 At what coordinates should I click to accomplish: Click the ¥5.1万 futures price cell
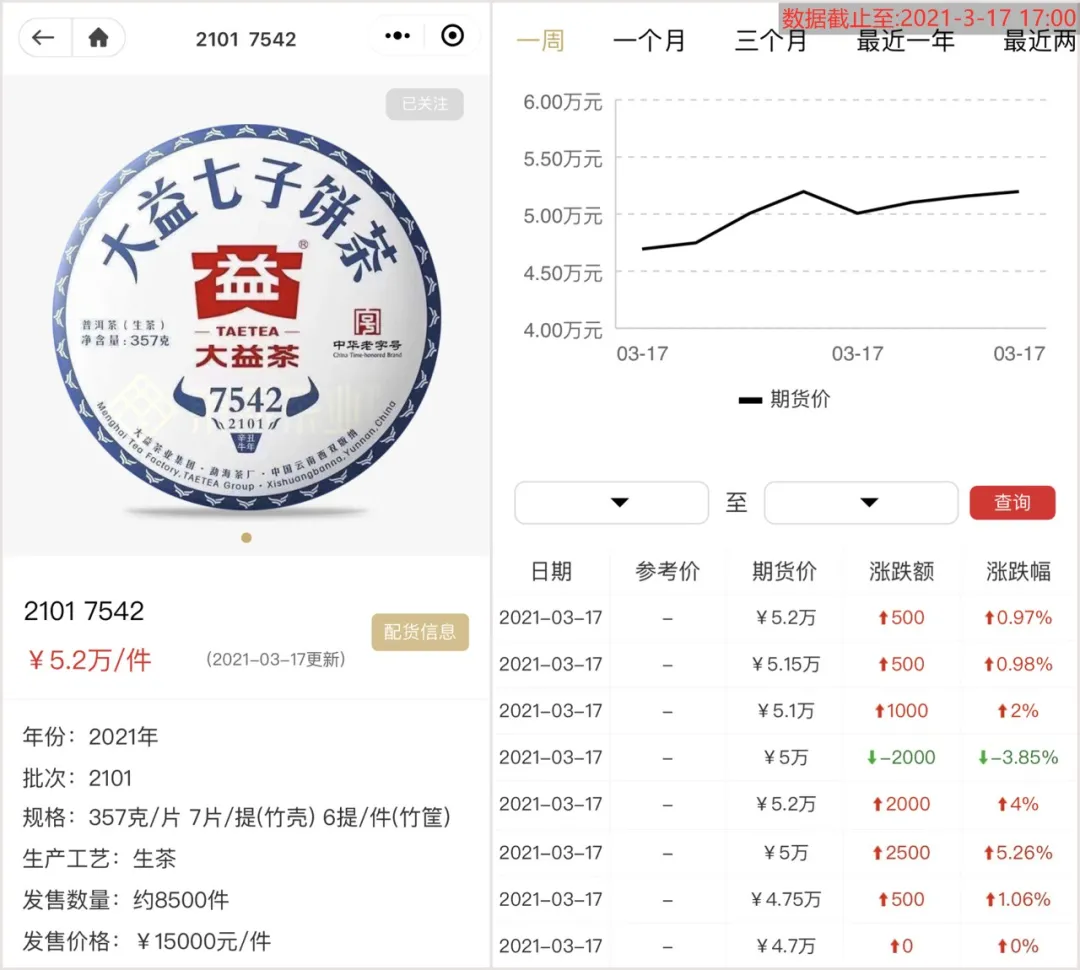click(786, 710)
